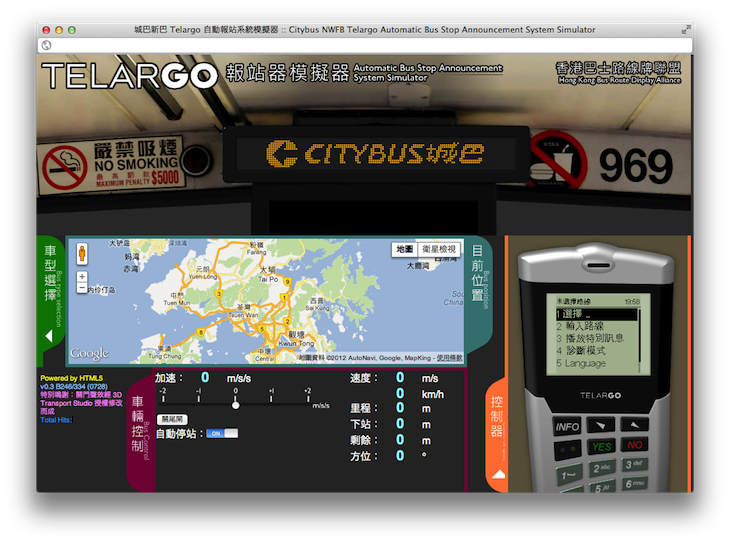
Task: Select menu item 1 選擇 on handset screen
Action: pos(596,314)
